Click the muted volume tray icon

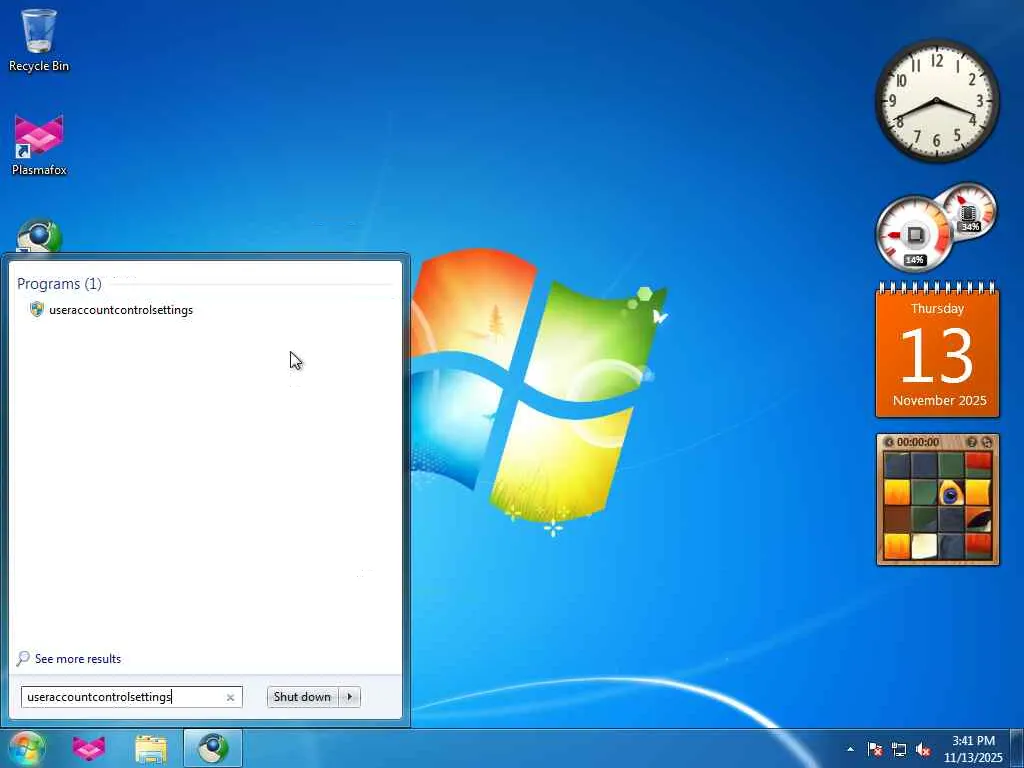923,749
